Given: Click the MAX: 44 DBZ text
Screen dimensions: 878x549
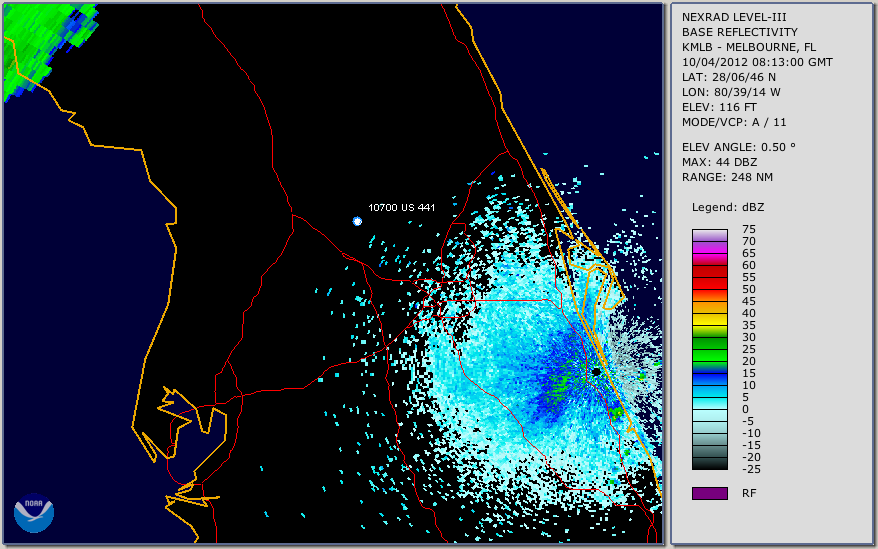Looking at the screenshot, I should [x=719, y=162].
